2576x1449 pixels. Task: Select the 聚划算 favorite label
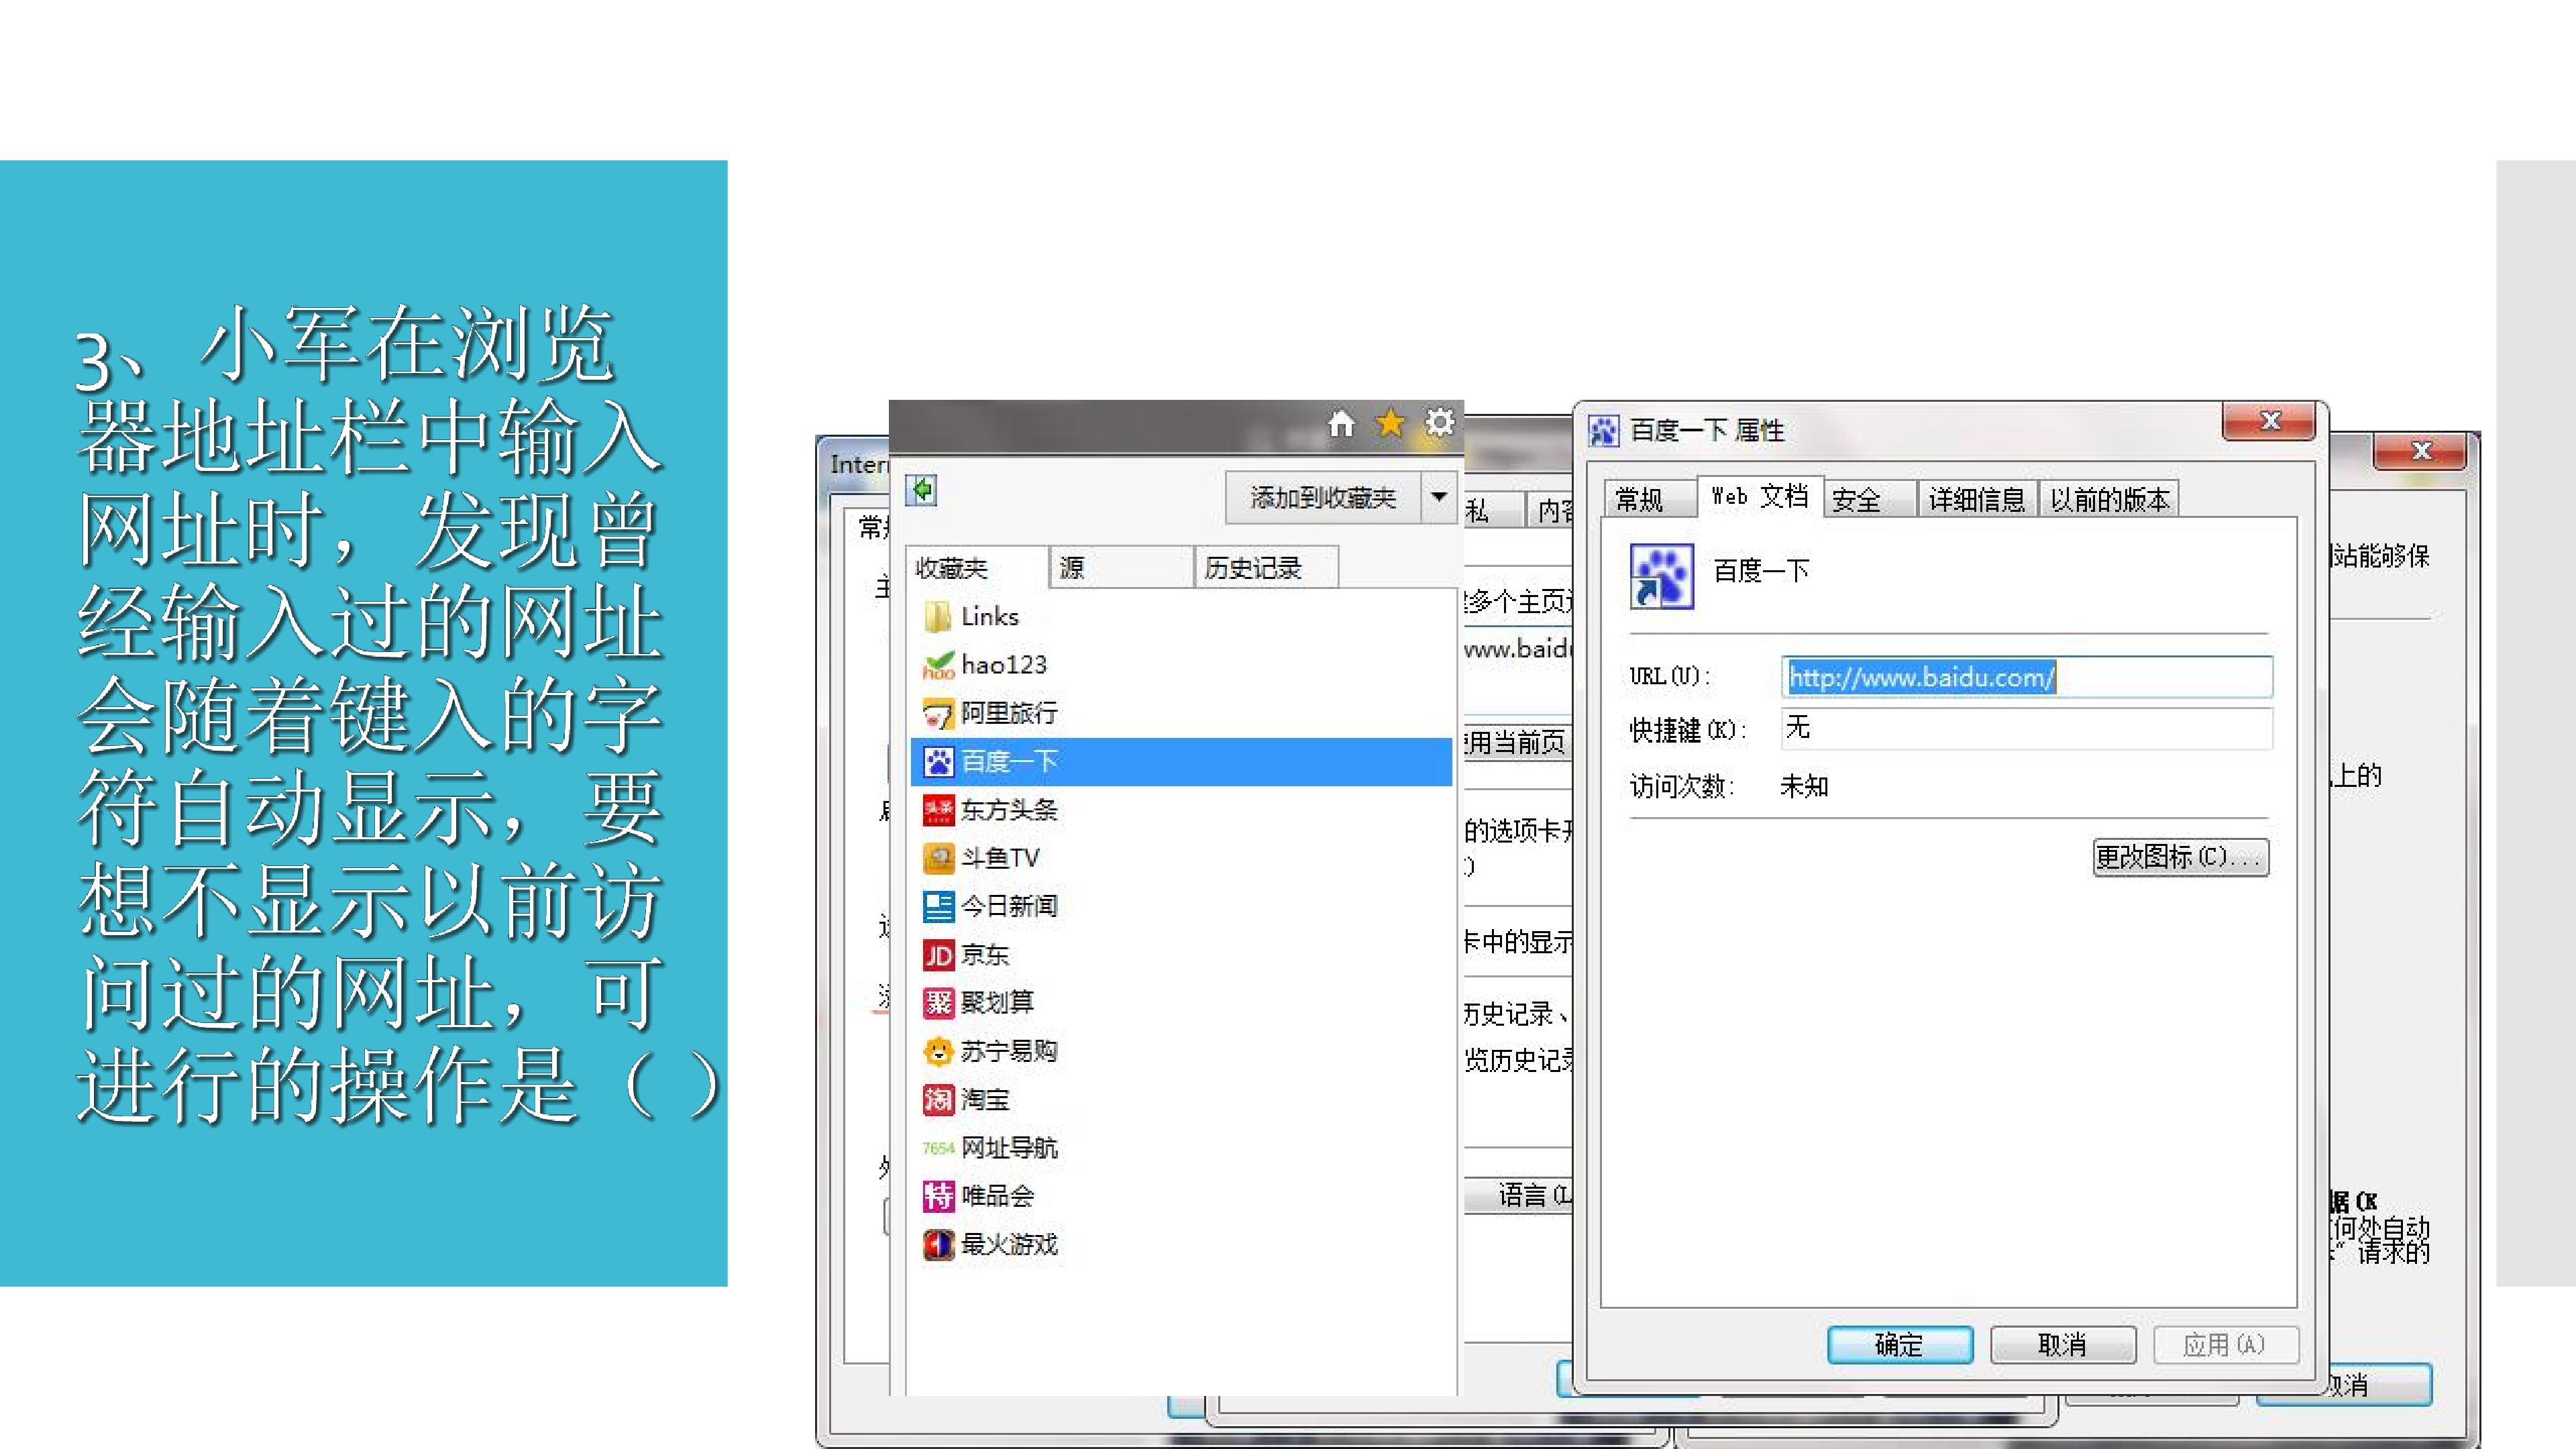click(x=997, y=1002)
